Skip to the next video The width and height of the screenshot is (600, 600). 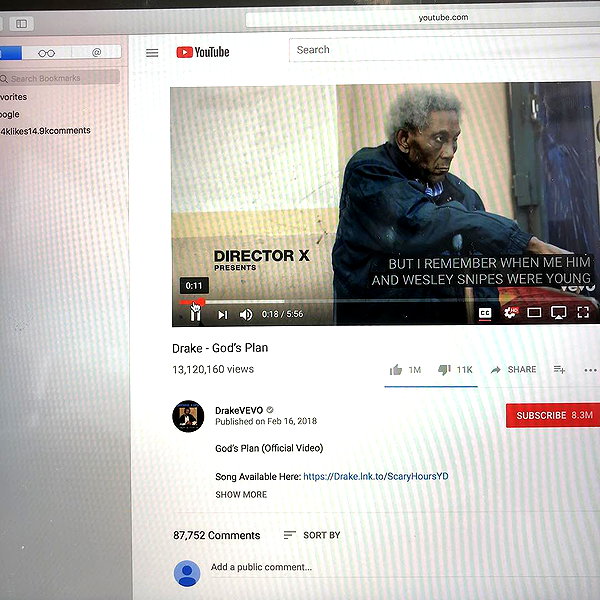(223, 315)
